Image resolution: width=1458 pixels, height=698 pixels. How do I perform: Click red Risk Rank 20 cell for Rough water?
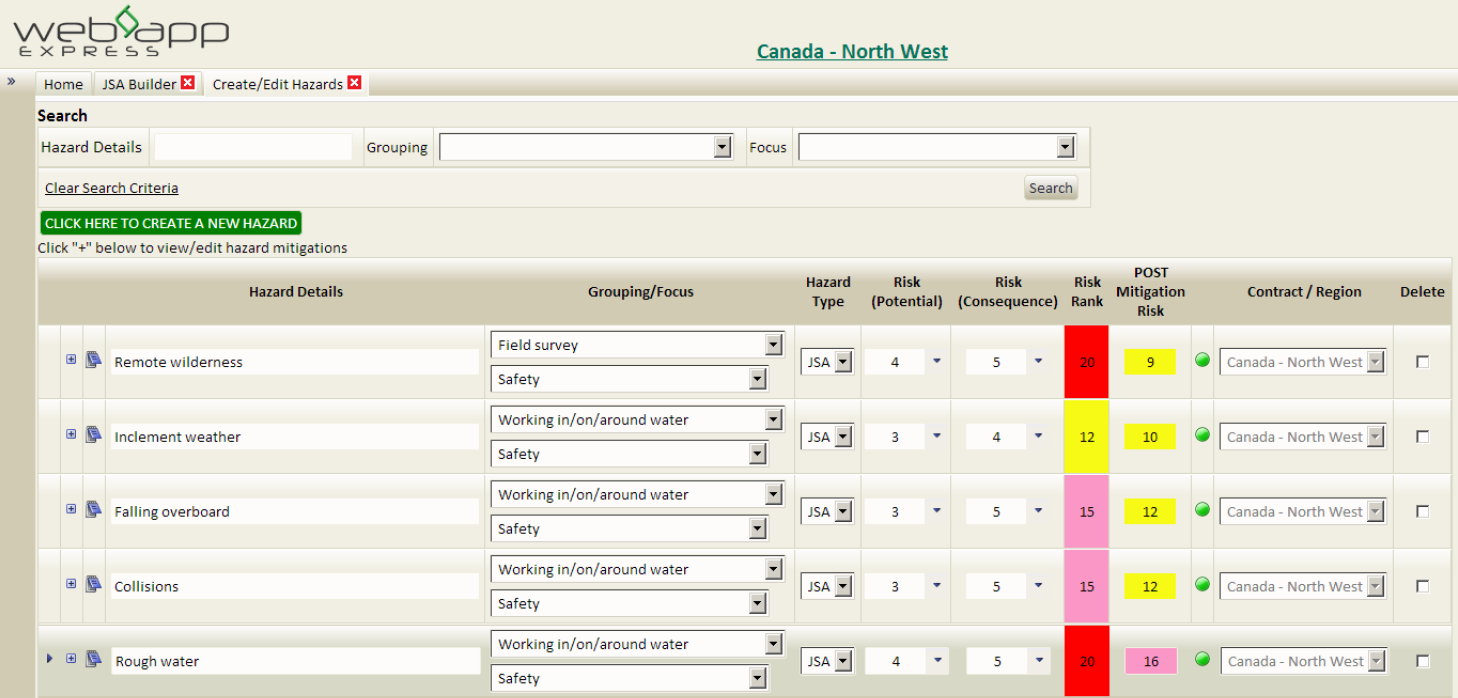[x=1087, y=661]
